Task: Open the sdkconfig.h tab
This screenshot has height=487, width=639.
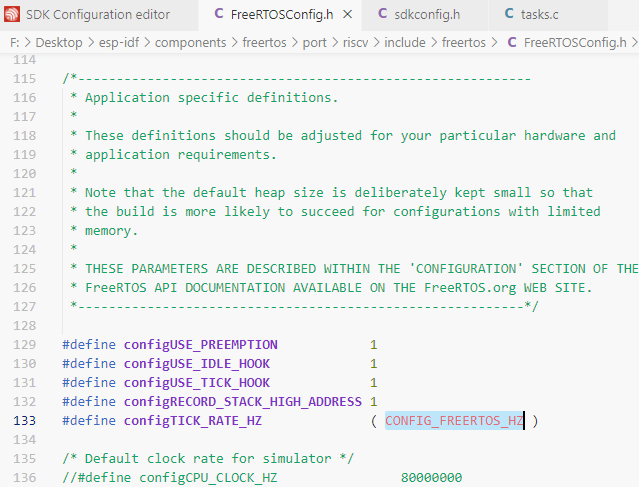Action: (x=427, y=15)
